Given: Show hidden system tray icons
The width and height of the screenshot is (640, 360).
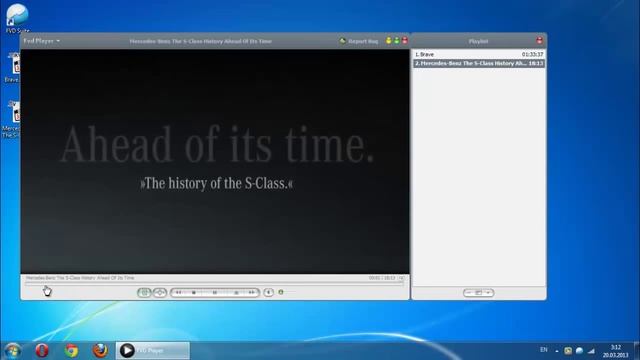Looking at the screenshot, I should click(557, 351).
